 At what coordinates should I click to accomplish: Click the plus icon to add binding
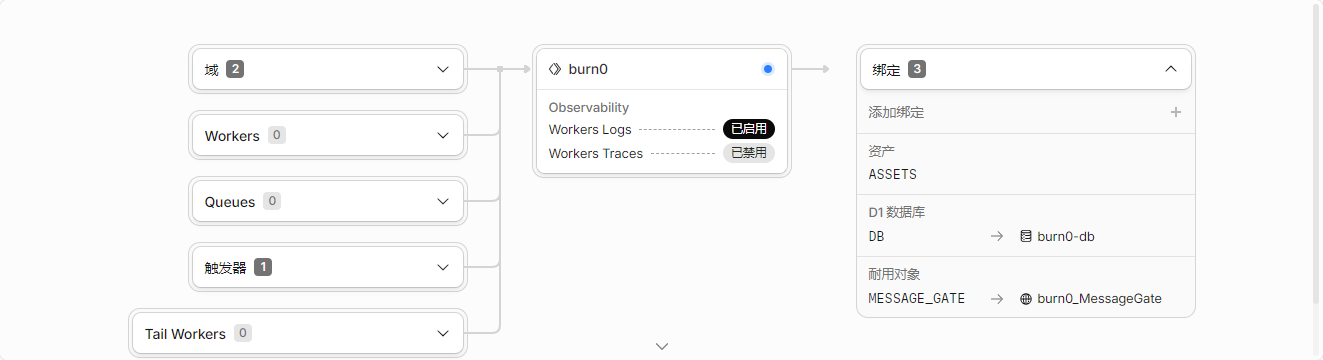pos(1176,112)
